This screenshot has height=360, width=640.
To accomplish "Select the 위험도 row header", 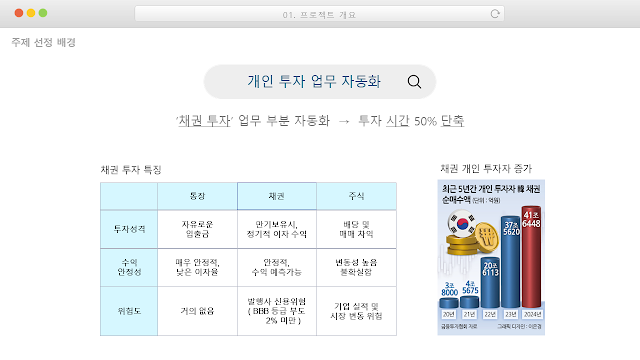I will [129, 311].
